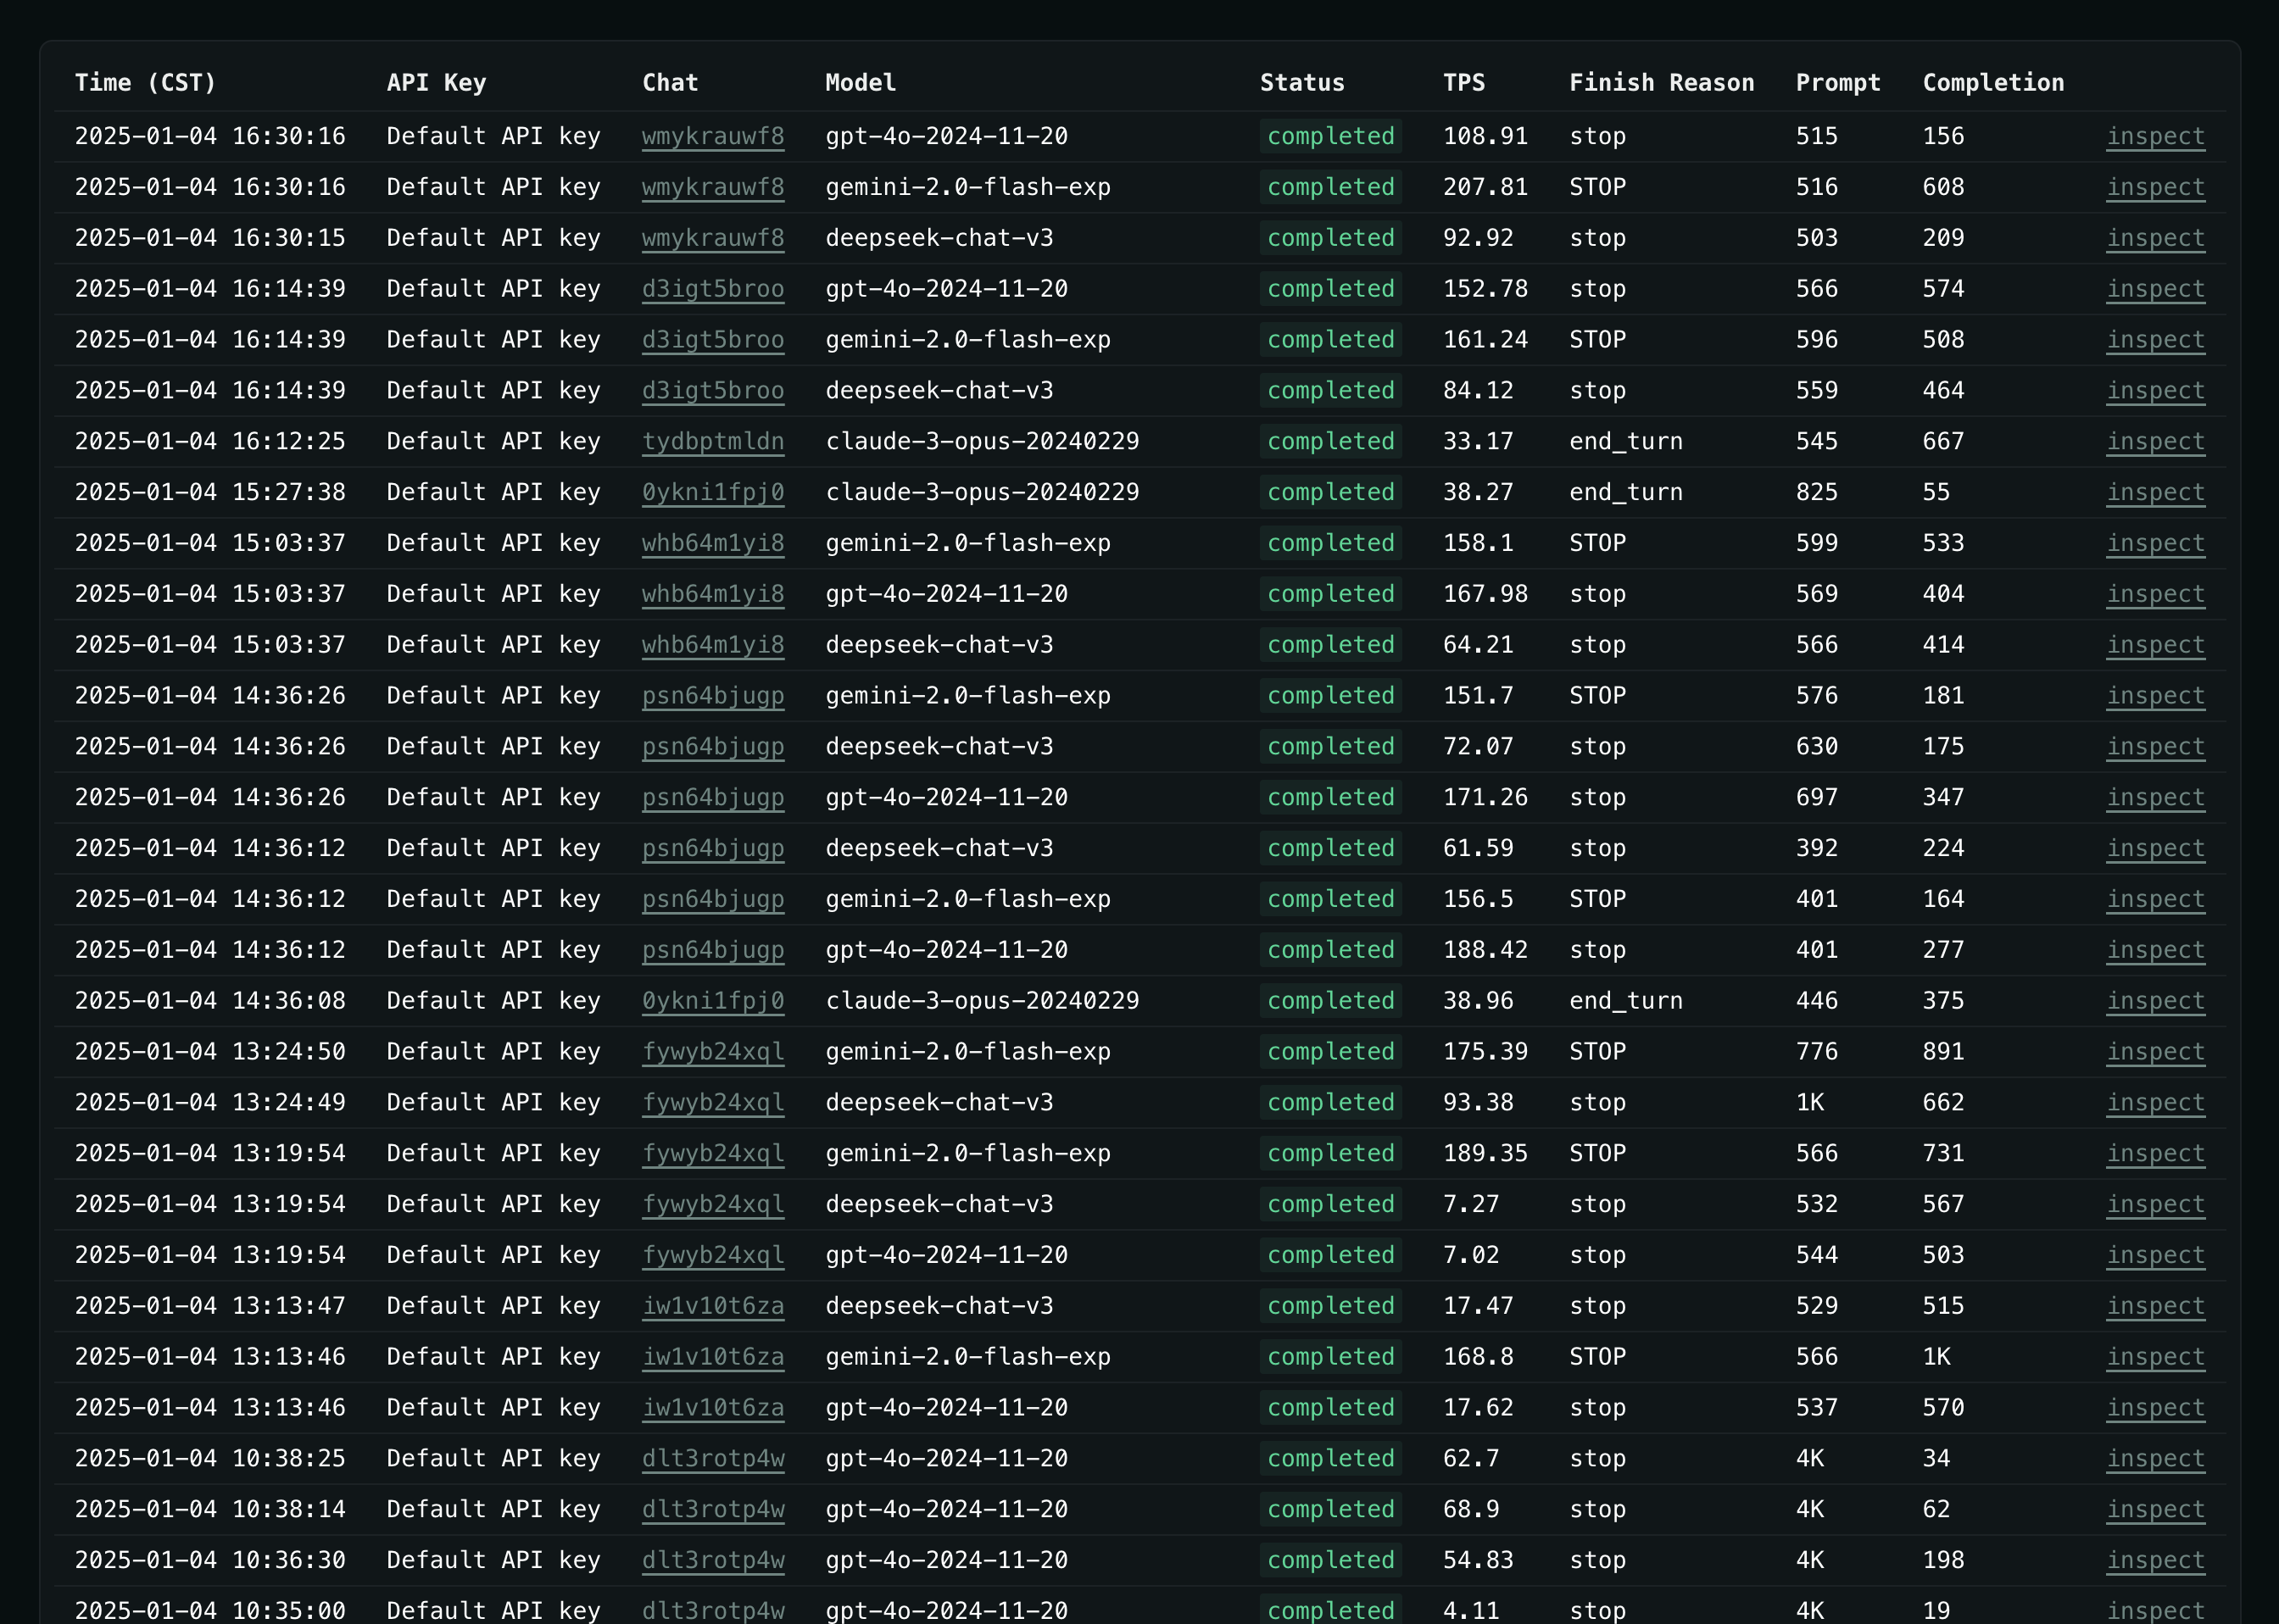Open chat wmykrauwf8 in the gemini-2.0-flash-exp row

click(x=713, y=187)
